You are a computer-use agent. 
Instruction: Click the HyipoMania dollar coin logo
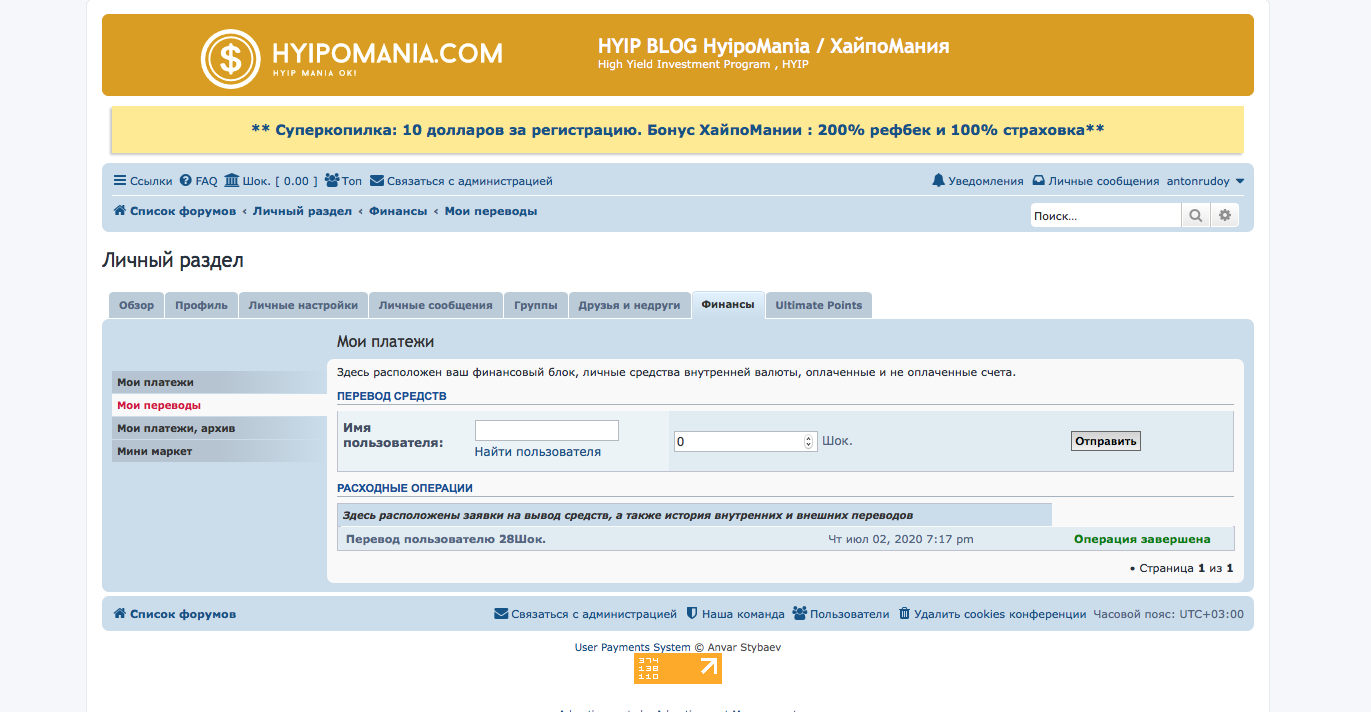pyautogui.click(x=231, y=59)
